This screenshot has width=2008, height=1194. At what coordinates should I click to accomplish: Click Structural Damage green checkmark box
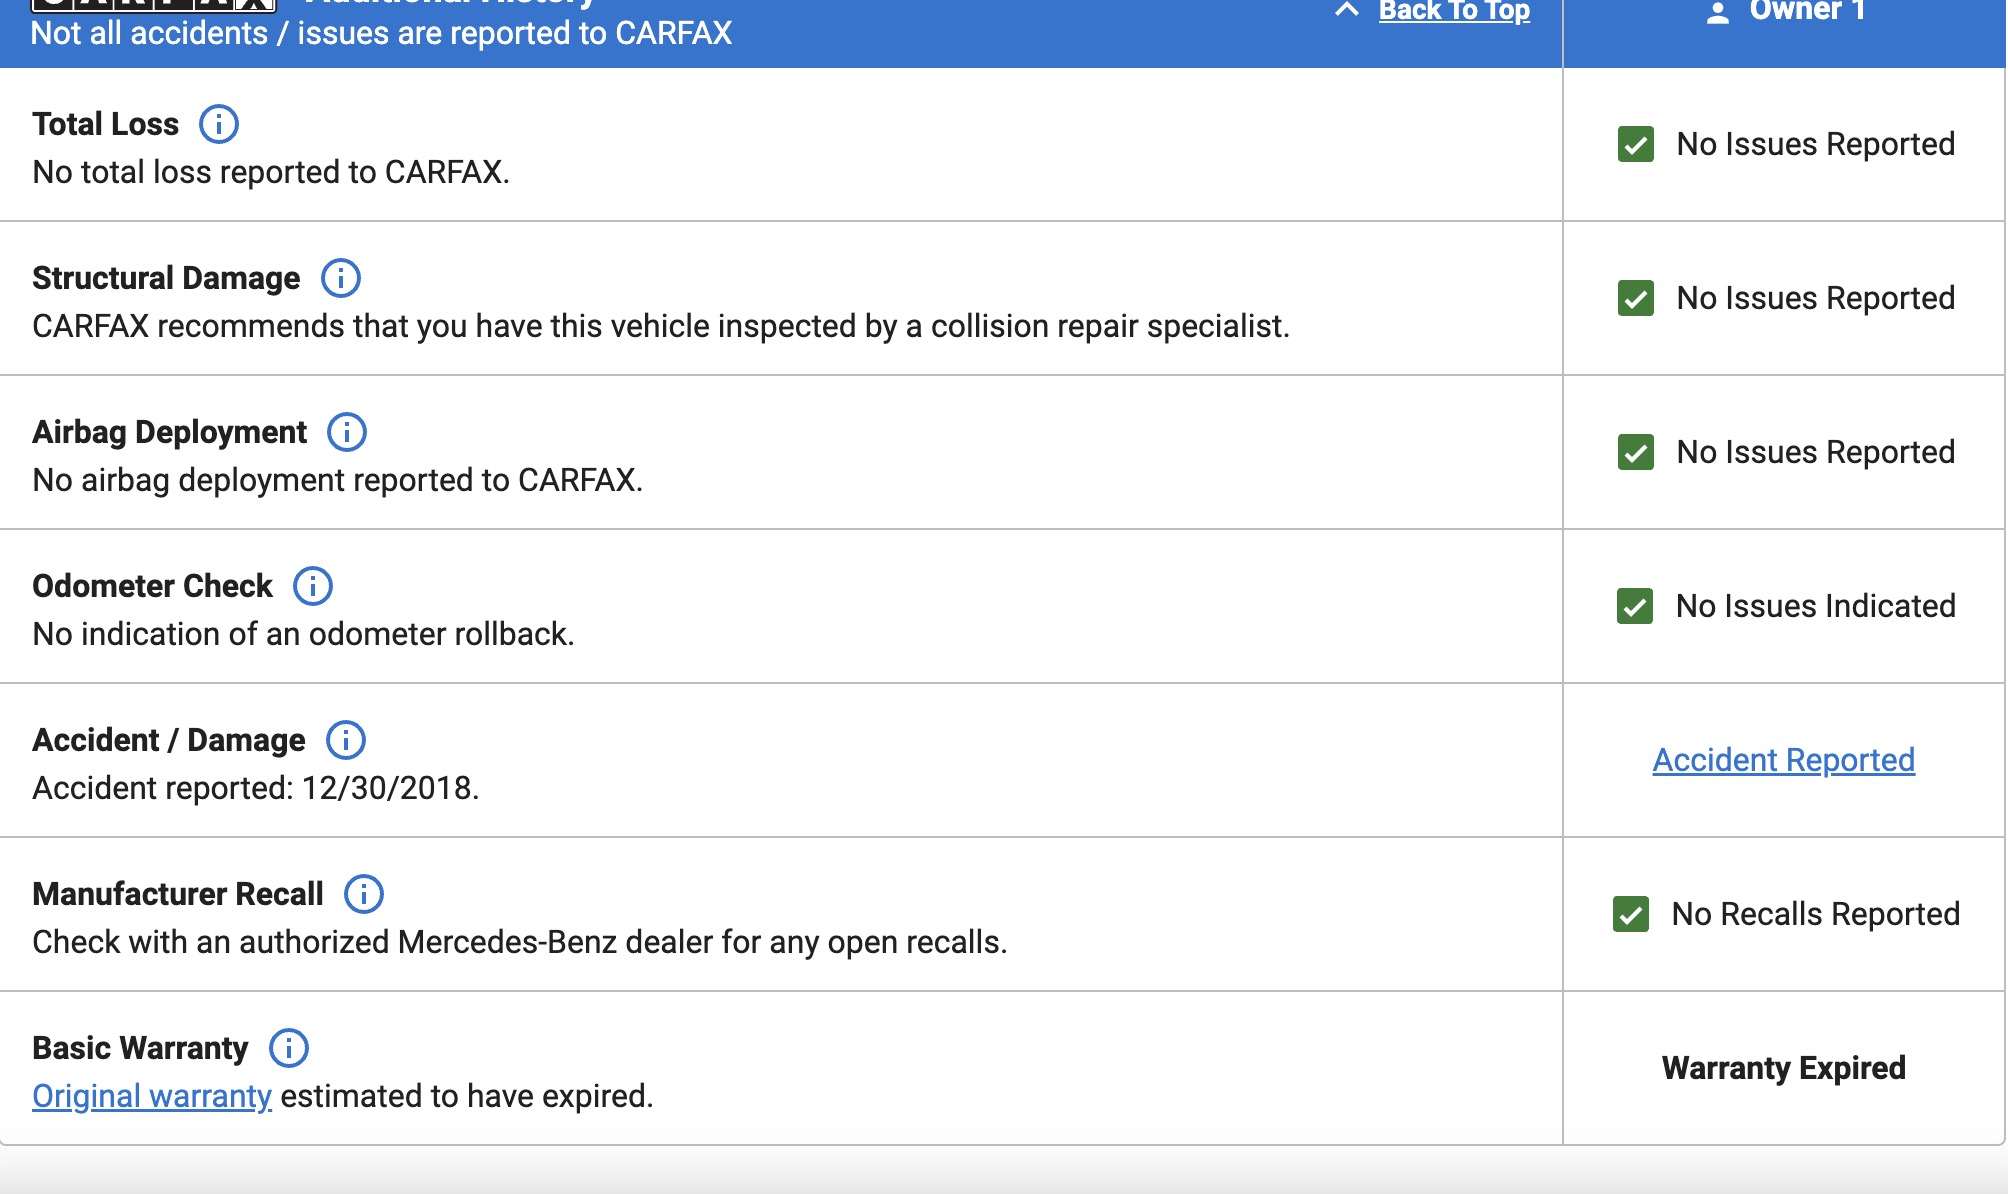pos(1636,298)
